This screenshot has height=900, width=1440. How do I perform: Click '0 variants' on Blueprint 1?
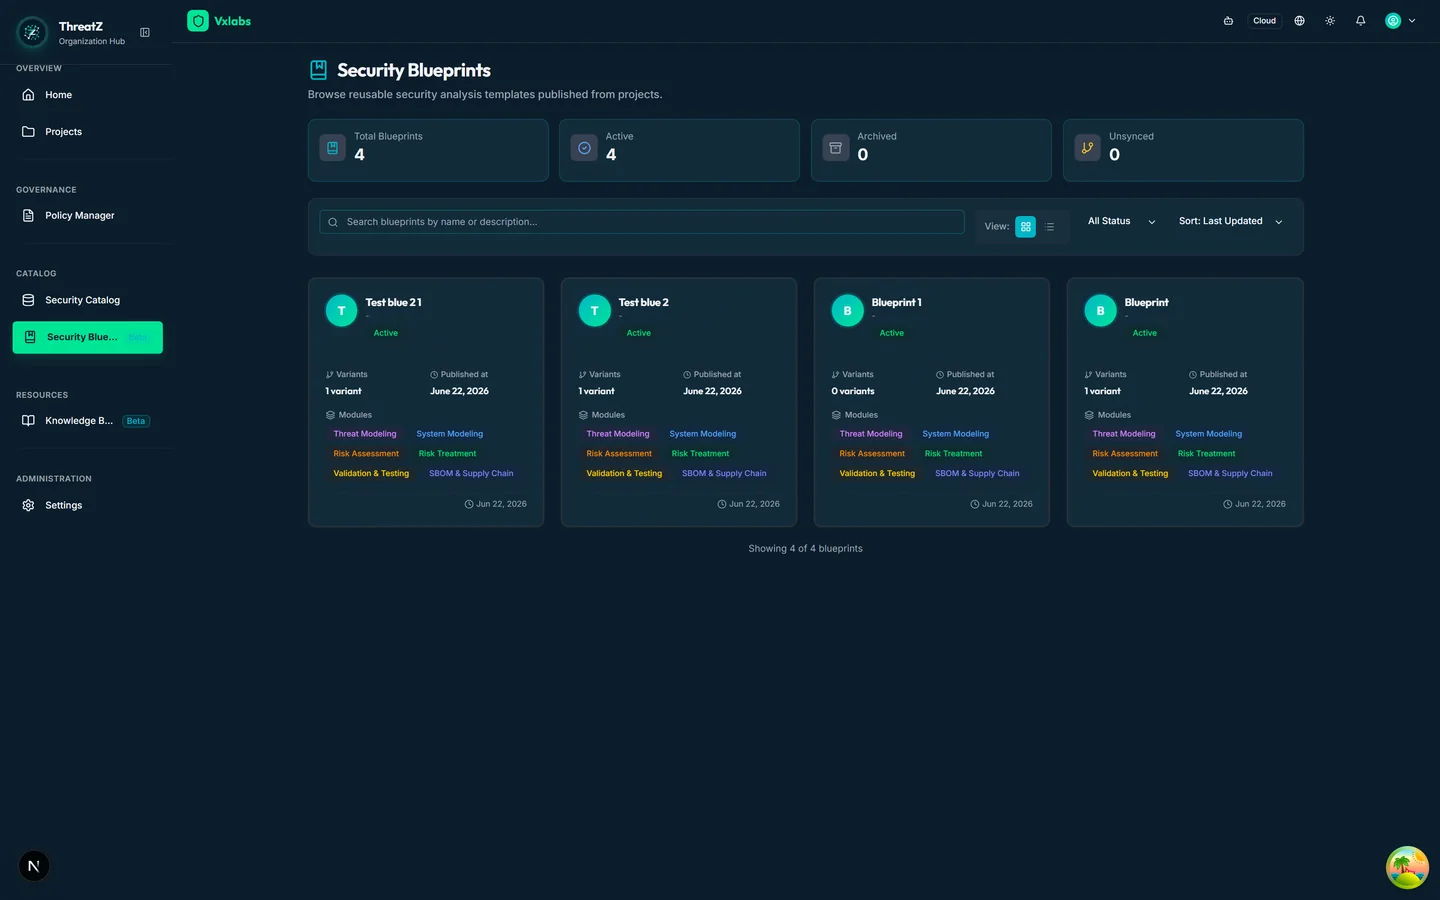pyautogui.click(x=853, y=391)
